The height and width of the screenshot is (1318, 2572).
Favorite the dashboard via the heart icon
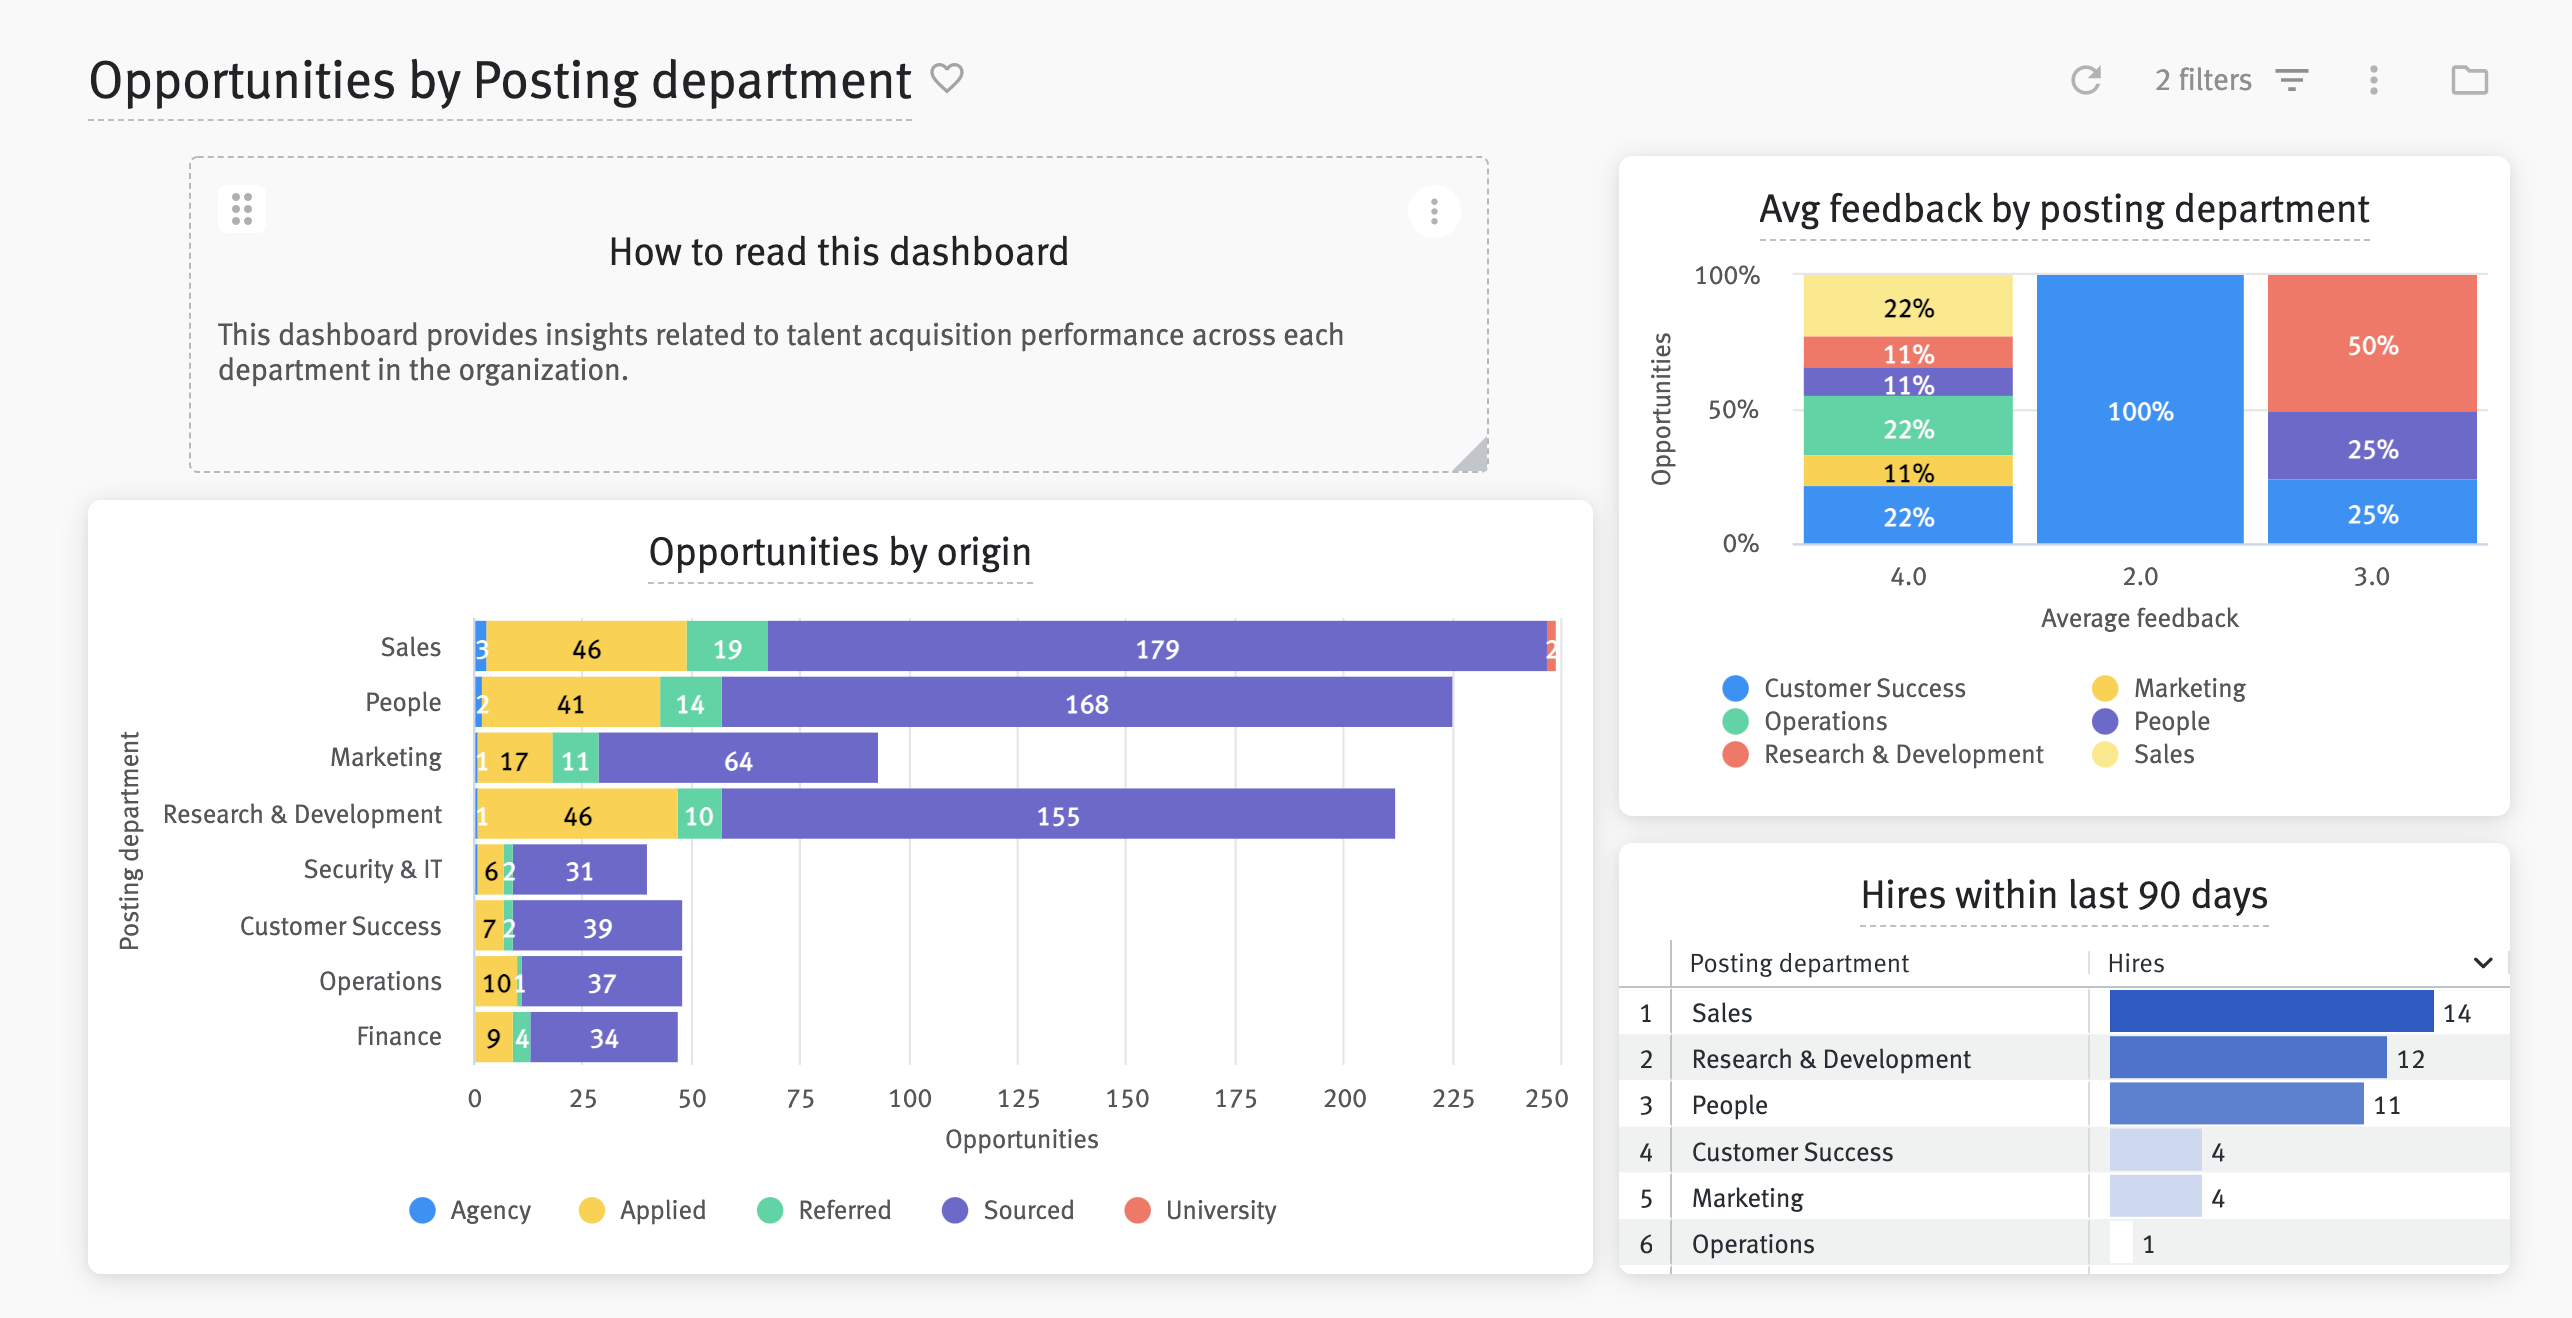coord(946,77)
